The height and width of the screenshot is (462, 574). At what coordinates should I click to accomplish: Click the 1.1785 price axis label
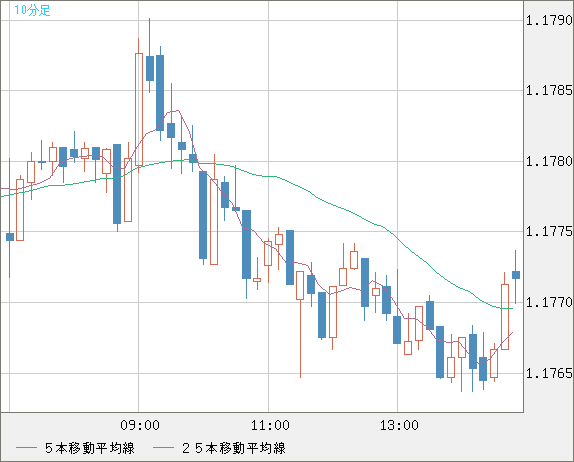point(549,90)
